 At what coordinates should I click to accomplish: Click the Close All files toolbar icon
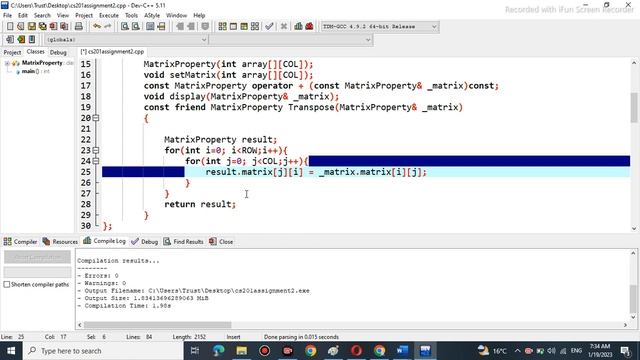click(x=64, y=27)
